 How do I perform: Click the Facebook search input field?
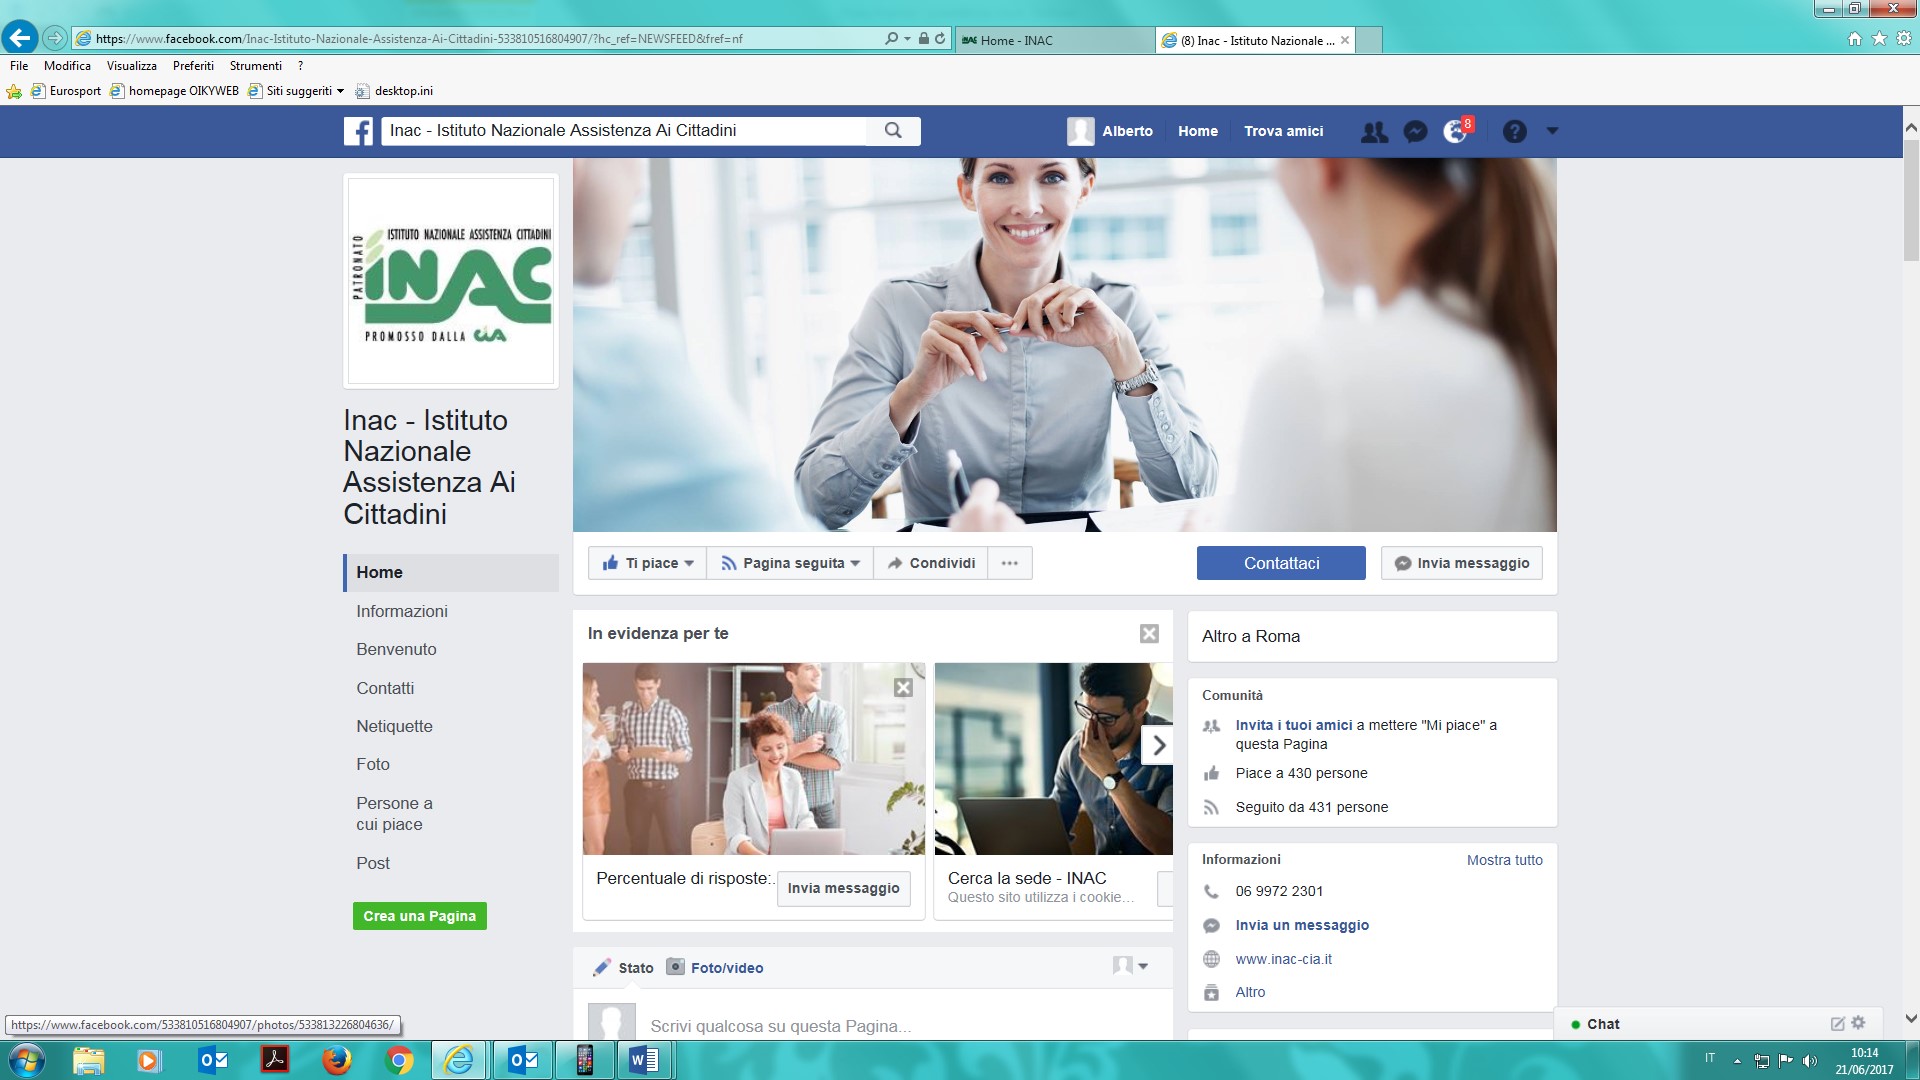click(x=623, y=131)
